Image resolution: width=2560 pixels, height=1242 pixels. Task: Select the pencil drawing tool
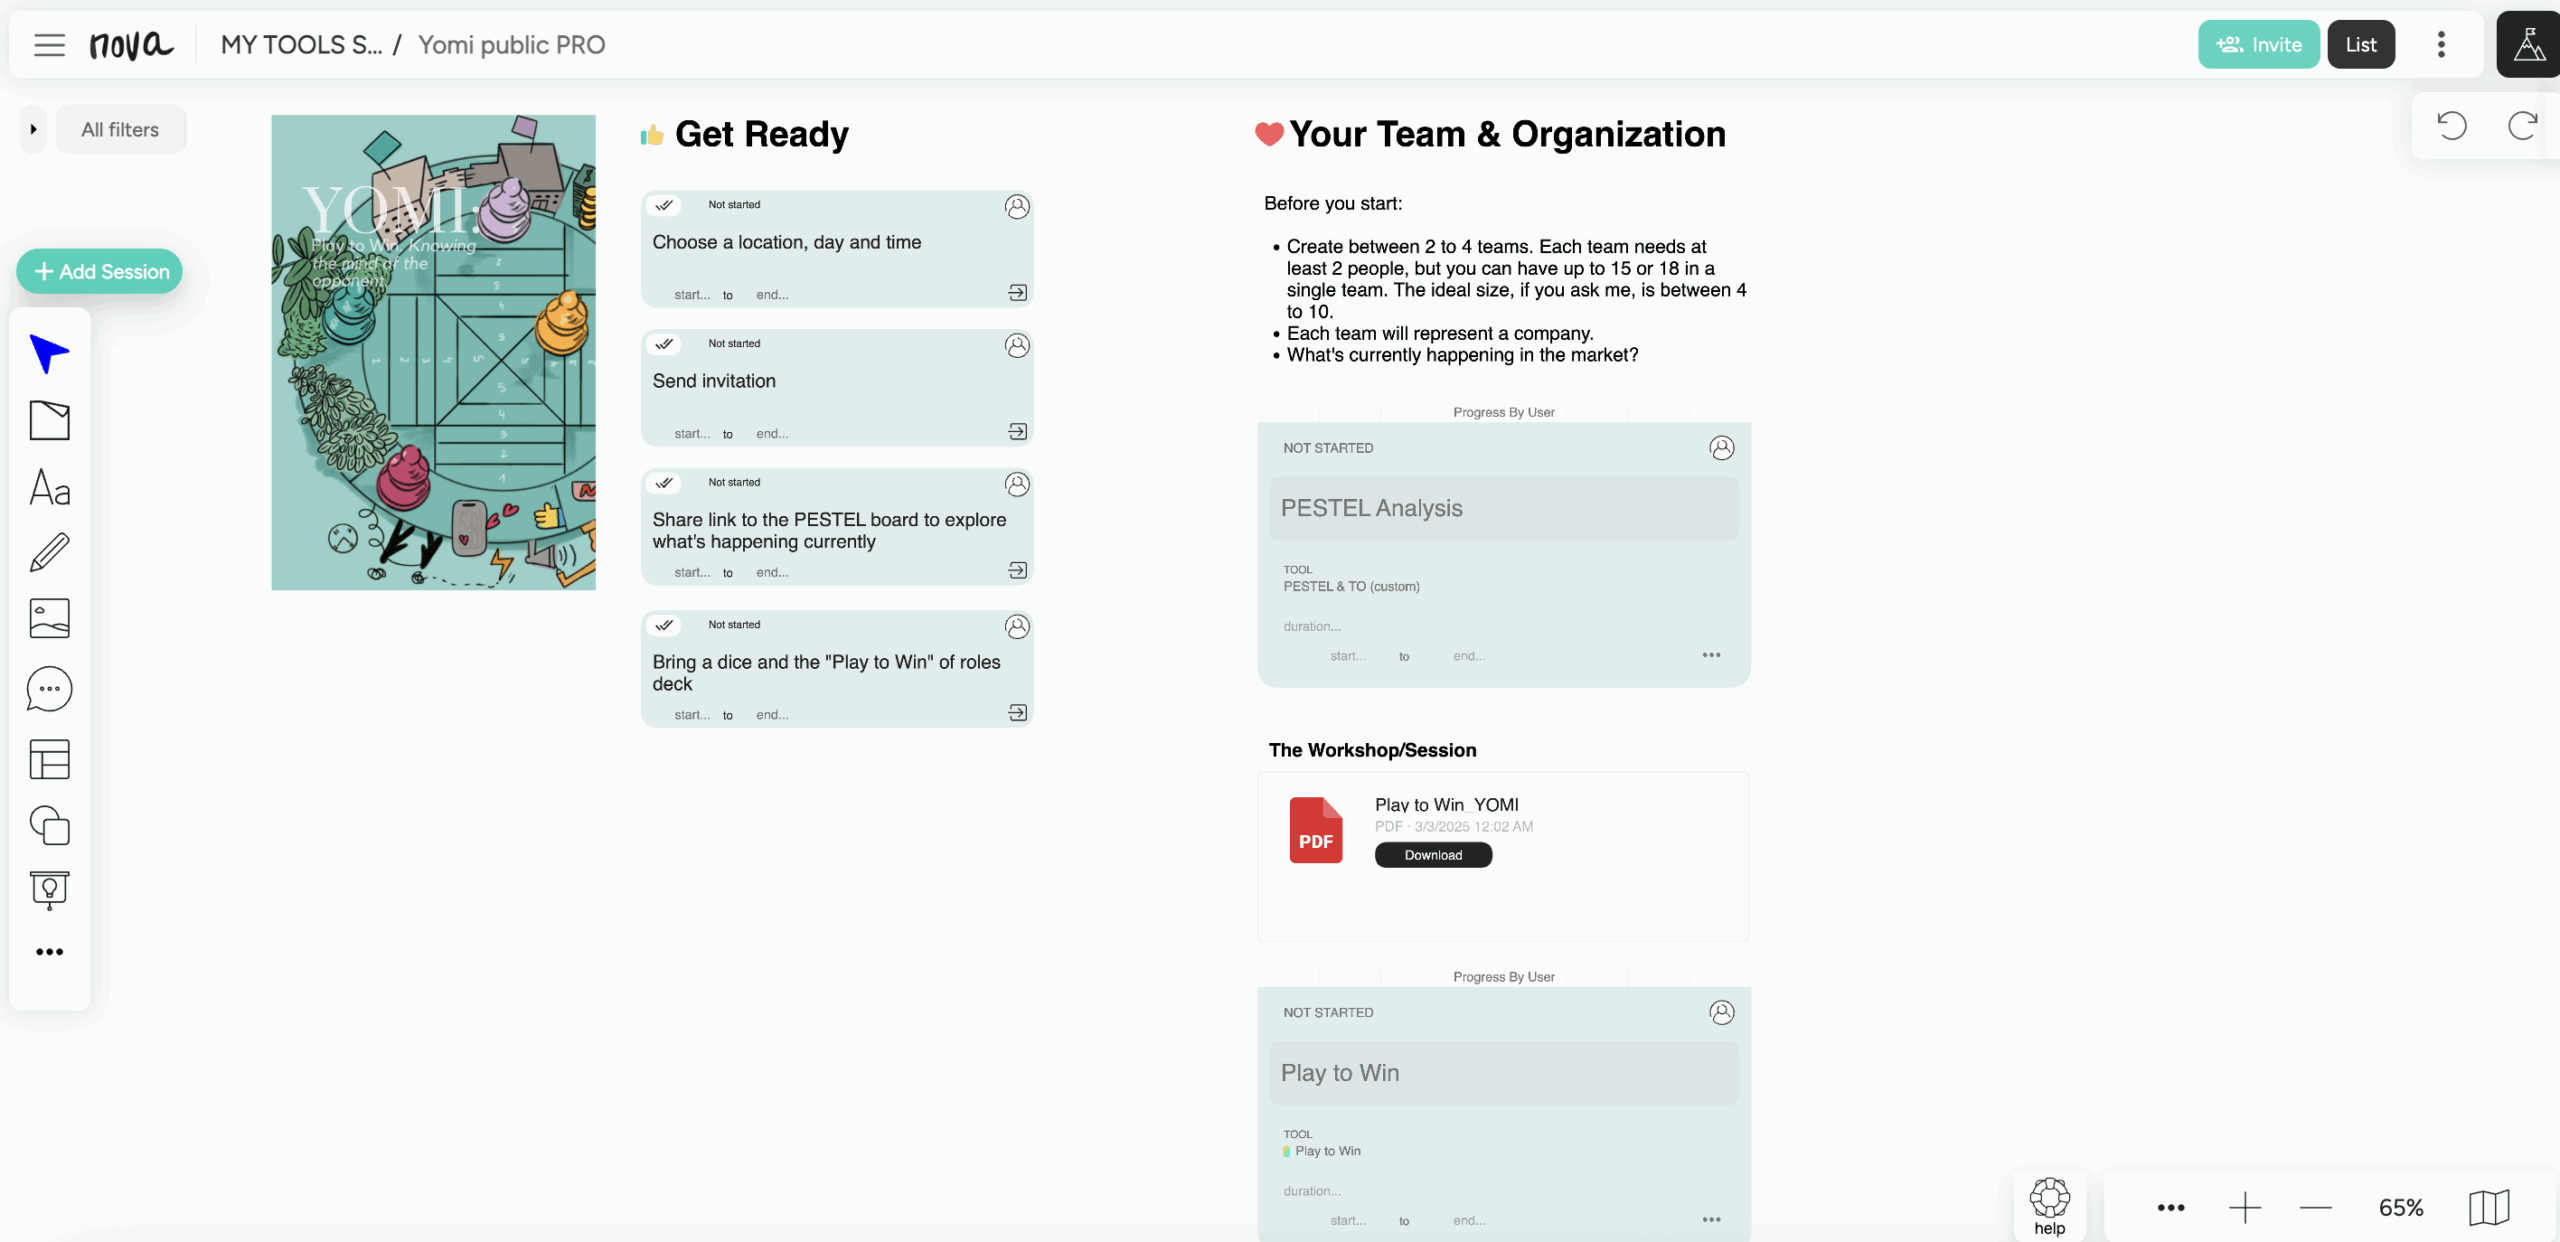click(49, 552)
